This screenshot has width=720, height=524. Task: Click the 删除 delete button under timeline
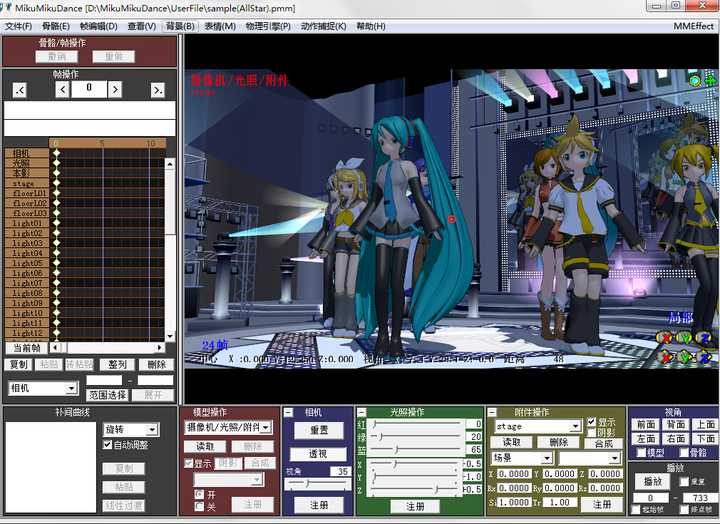[156, 365]
